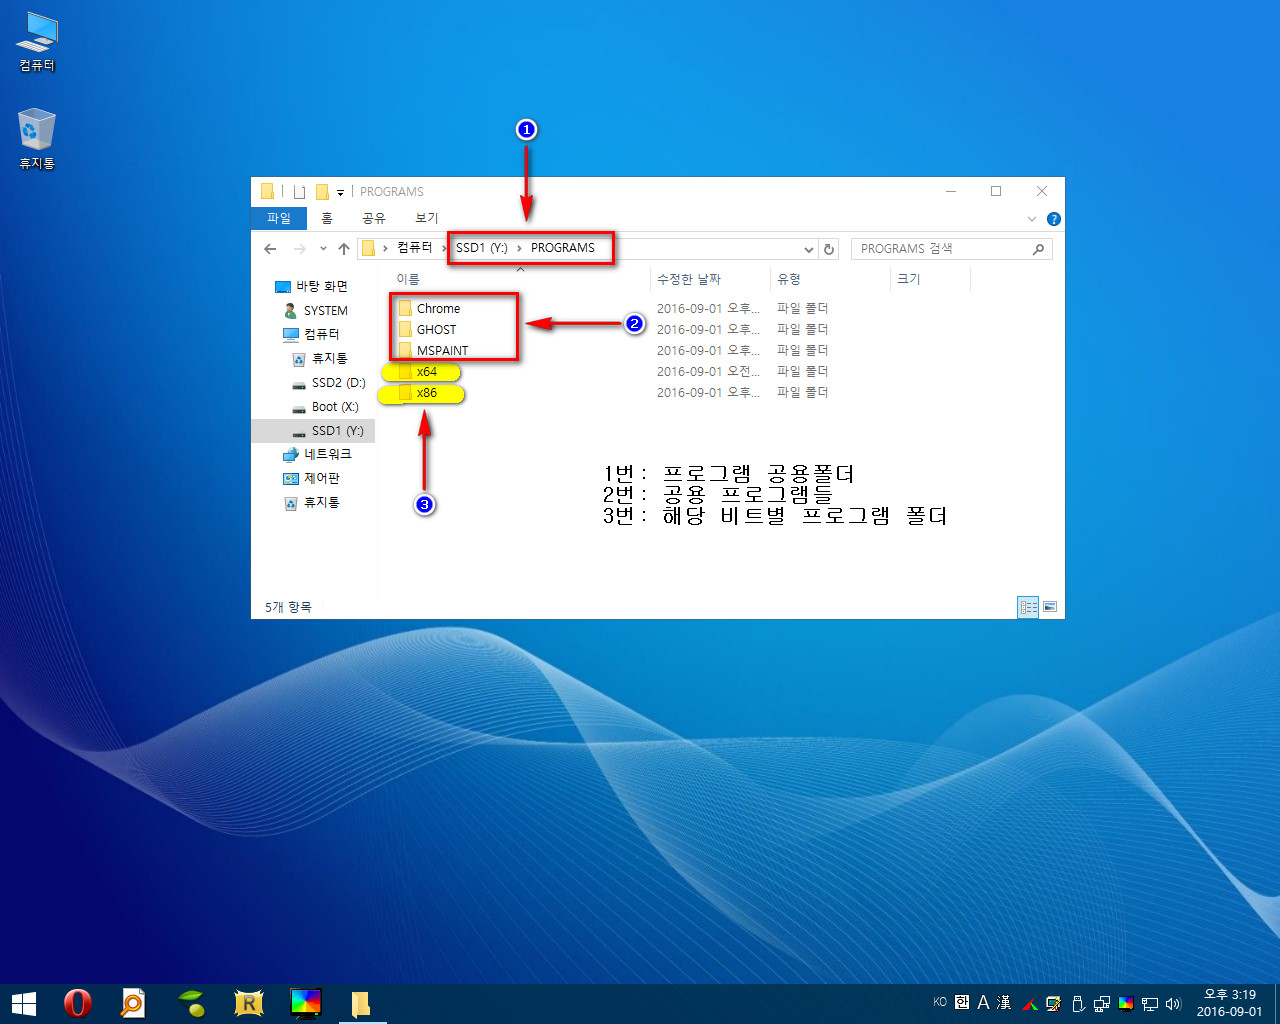Screen dimensions: 1280x1024
Task: Open the 공유 ribbon tab
Action: tap(374, 218)
